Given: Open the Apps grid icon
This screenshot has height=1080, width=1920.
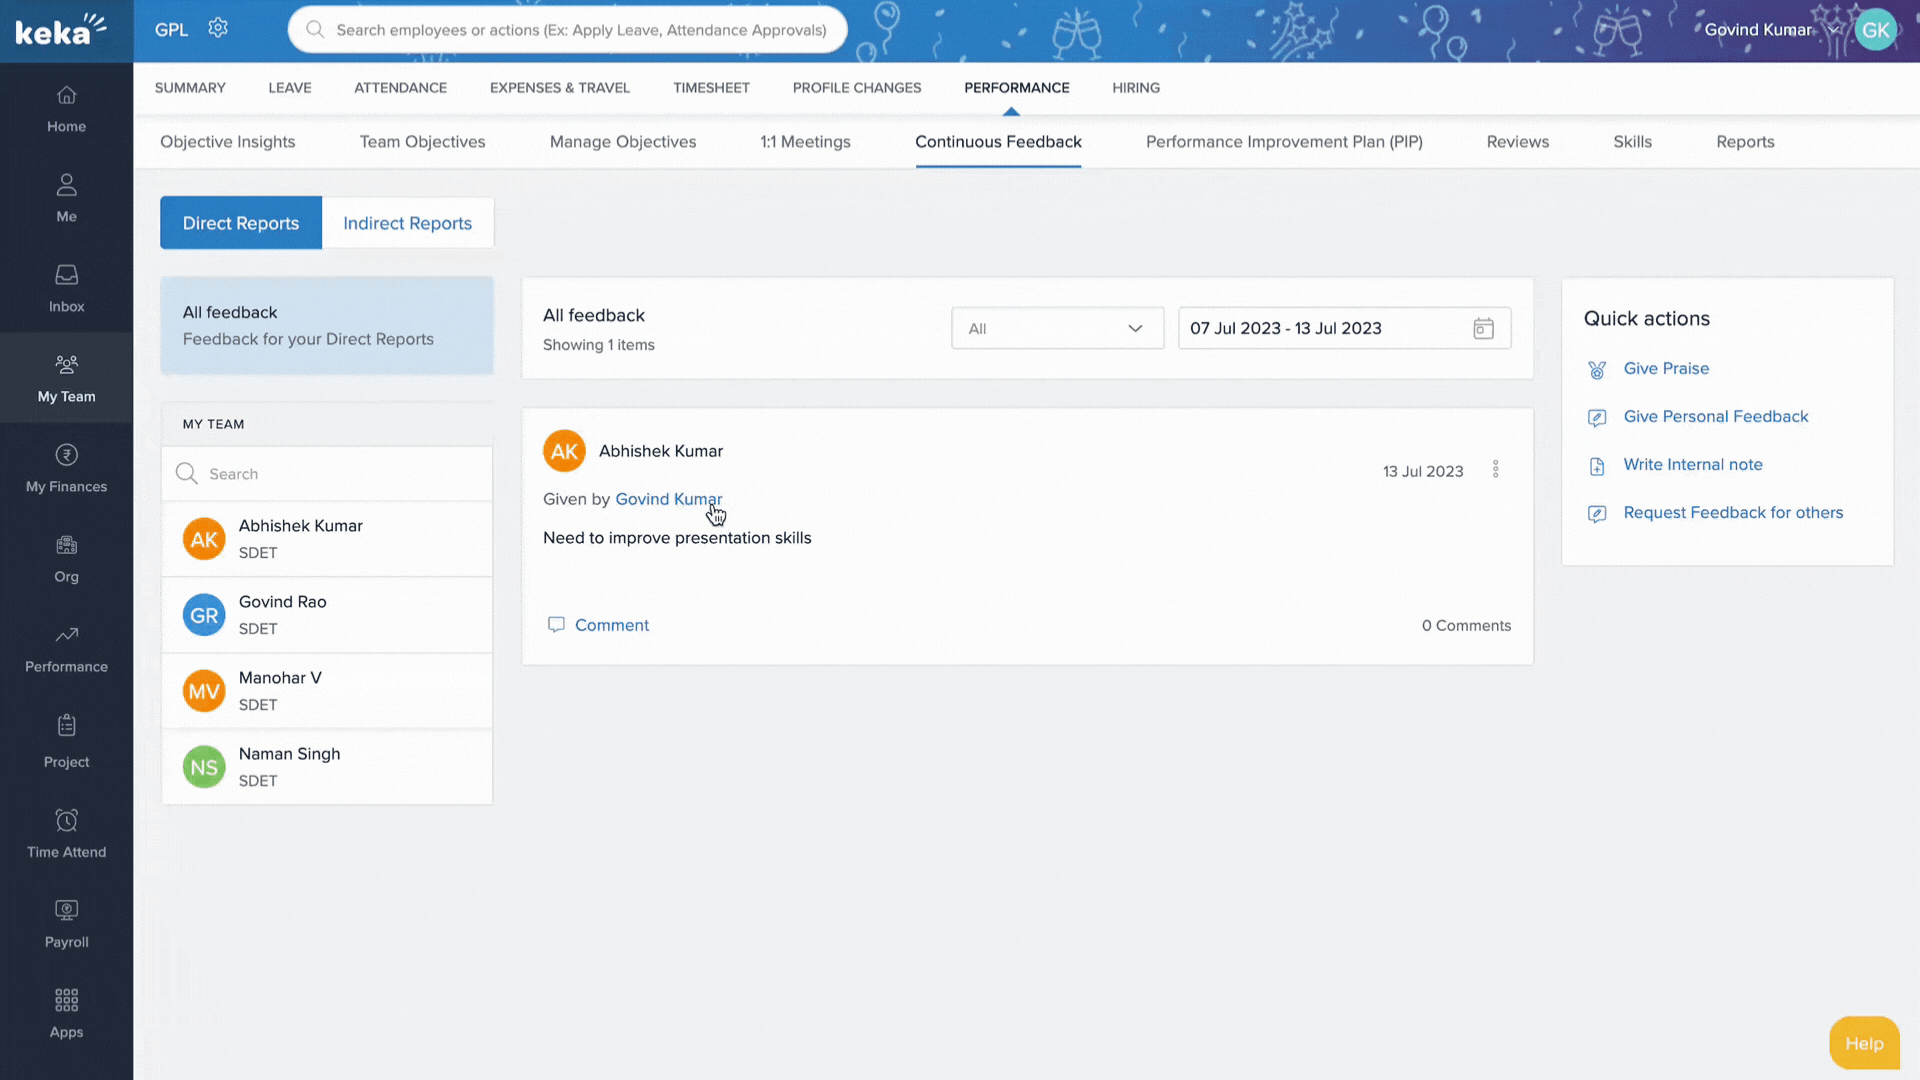Looking at the screenshot, I should pyautogui.click(x=66, y=1001).
